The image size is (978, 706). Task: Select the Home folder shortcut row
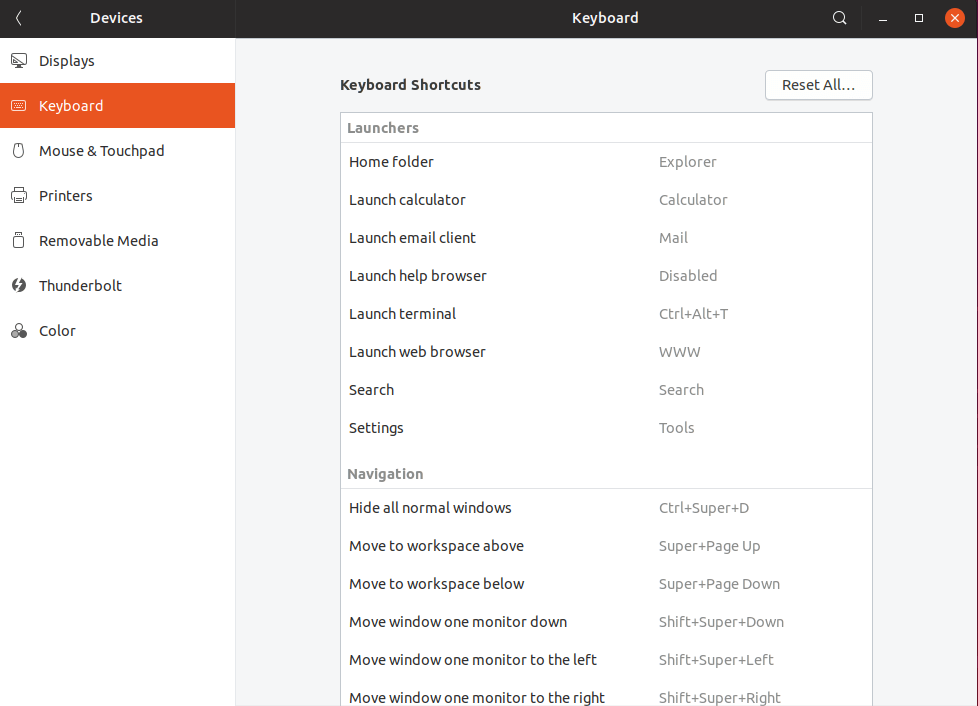pos(605,162)
